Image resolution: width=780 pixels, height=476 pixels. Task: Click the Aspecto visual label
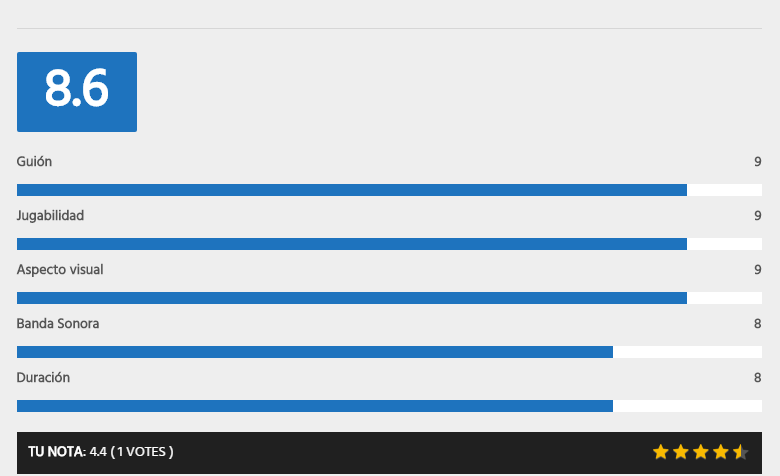[60, 270]
